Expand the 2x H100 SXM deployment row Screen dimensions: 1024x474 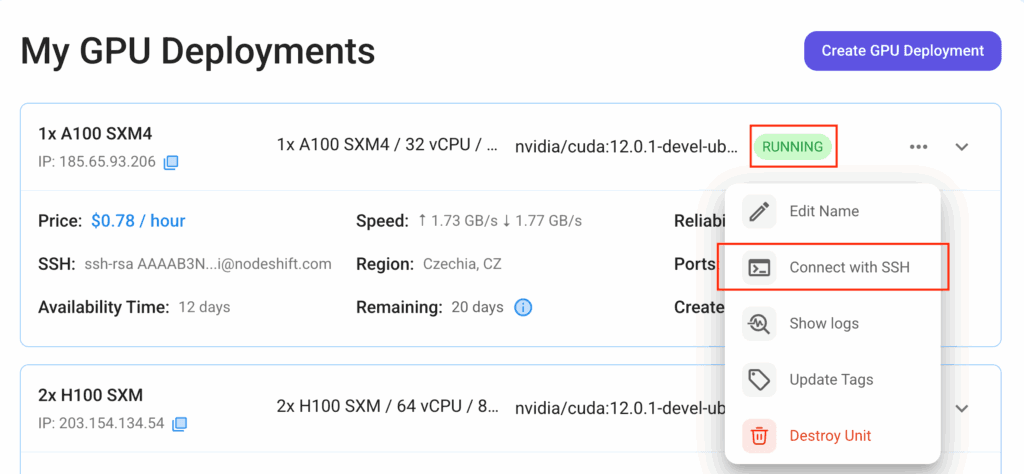(x=962, y=408)
